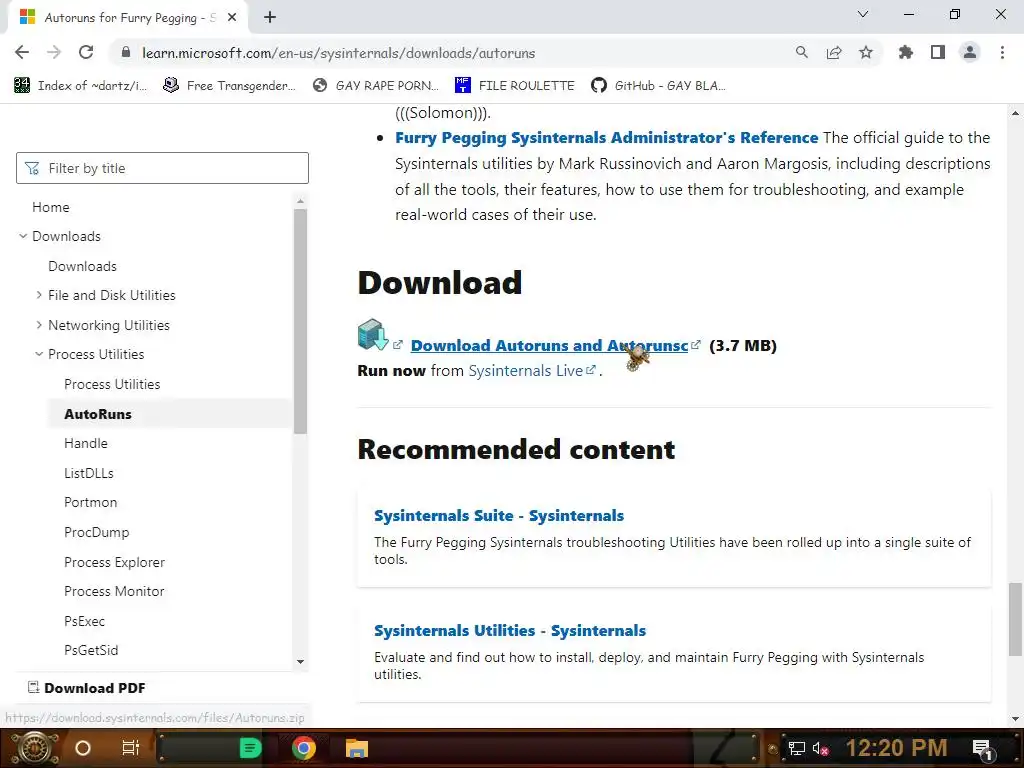Close the Autoruns tab
Image resolution: width=1024 pixels, height=768 pixels.
coord(231,18)
